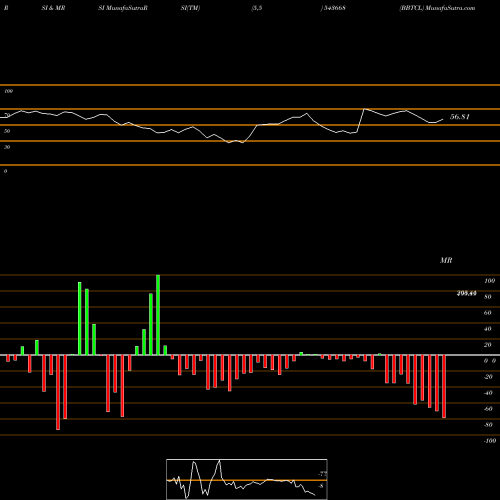Click the deepest red MR histogram bar

(58, 392)
